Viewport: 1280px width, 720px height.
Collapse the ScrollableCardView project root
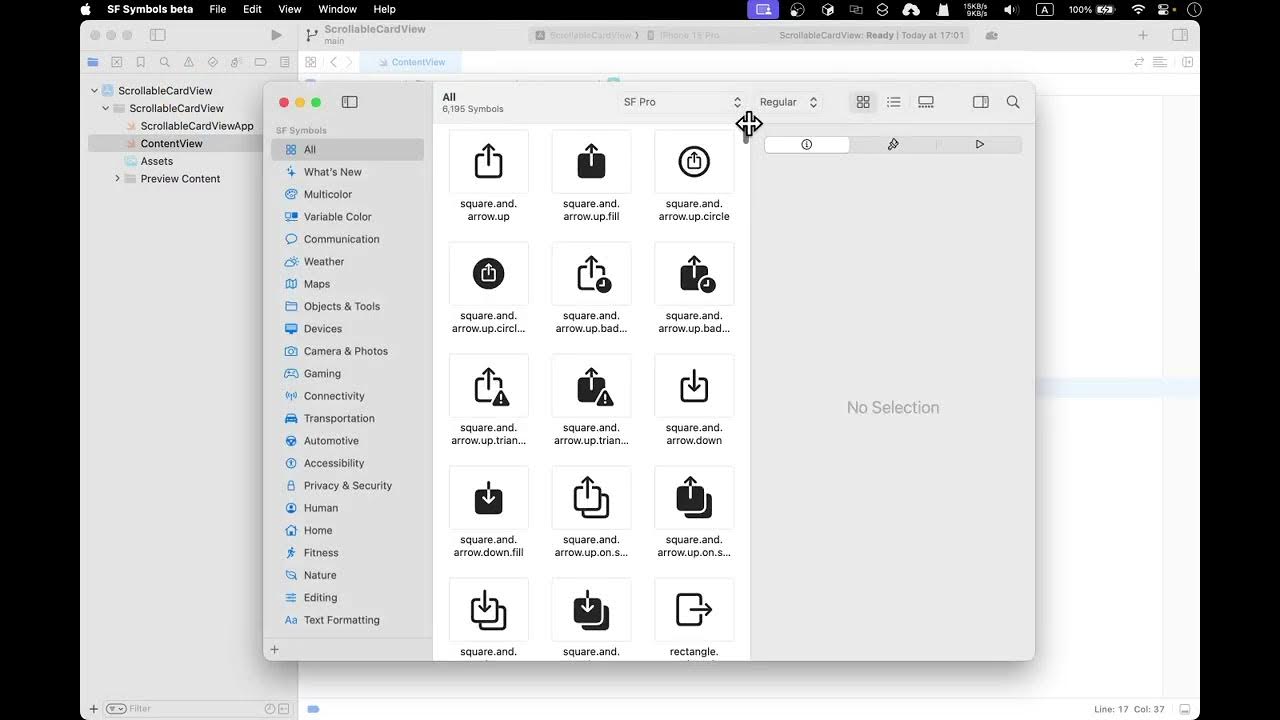tap(94, 90)
